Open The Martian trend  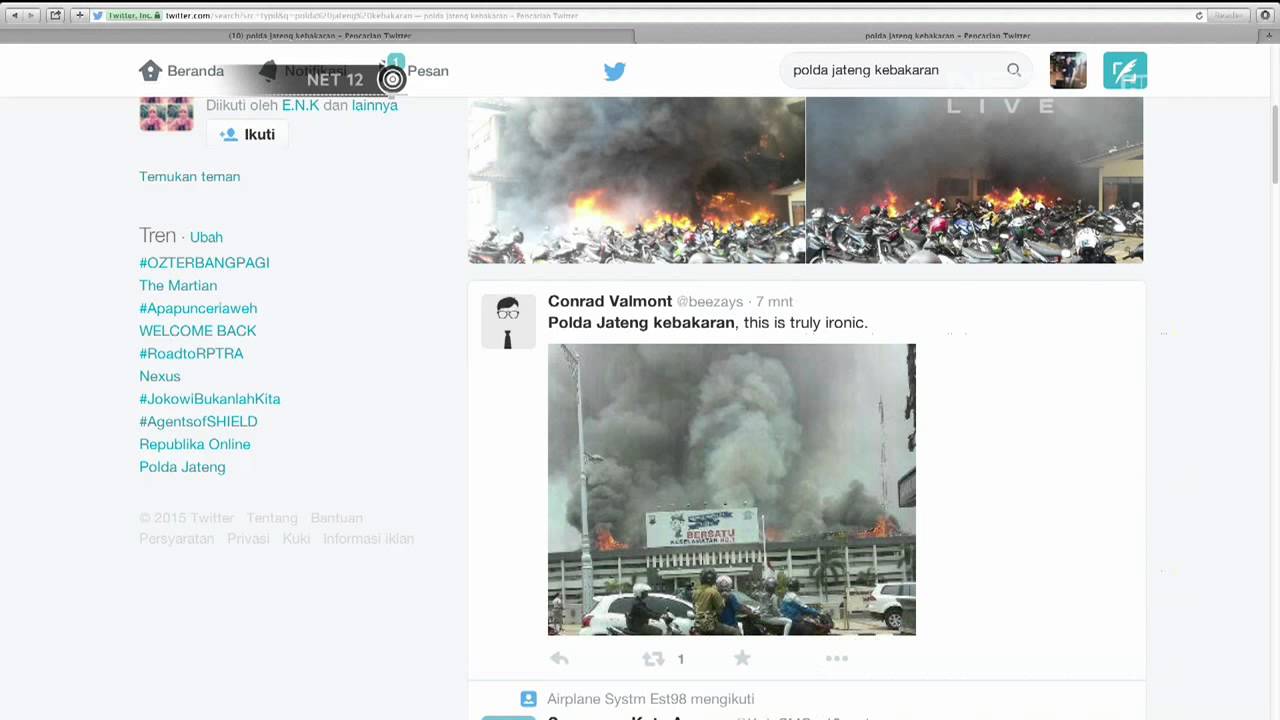pos(178,286)
